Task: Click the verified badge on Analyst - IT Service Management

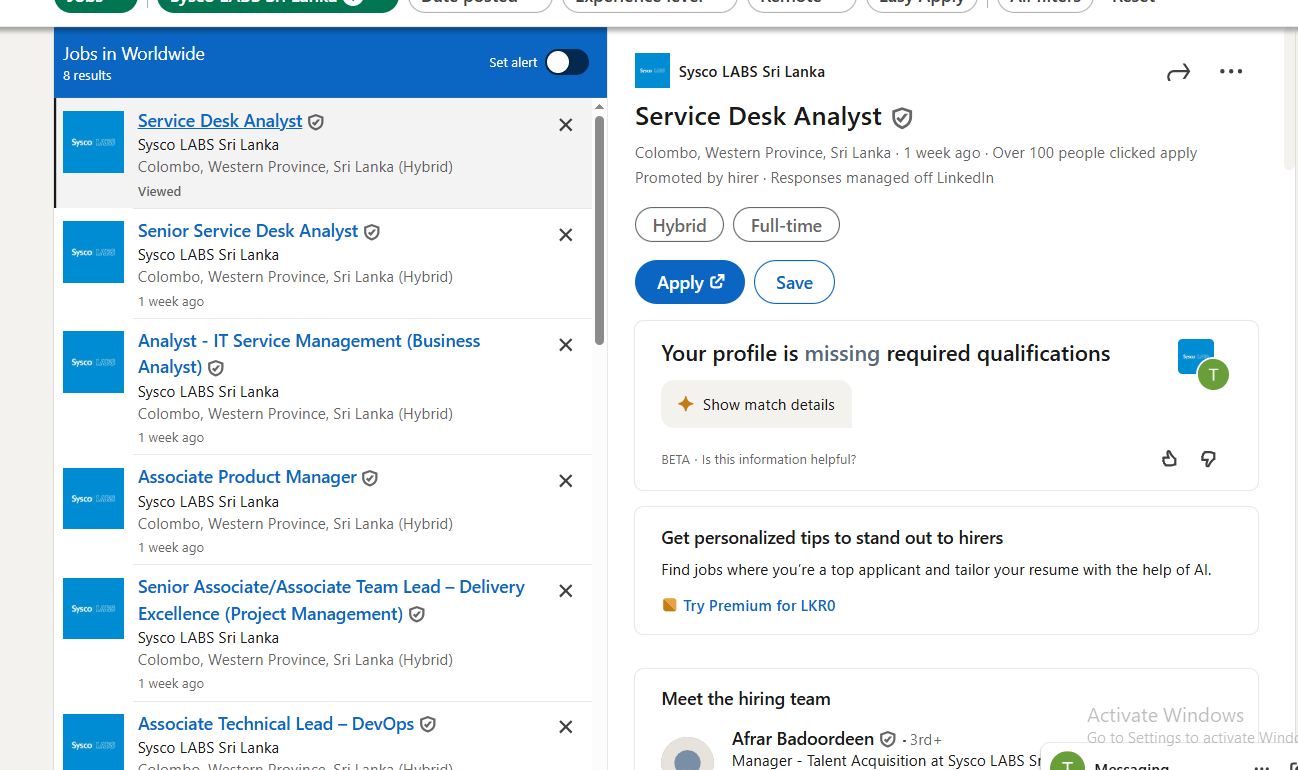Action: 216,368
